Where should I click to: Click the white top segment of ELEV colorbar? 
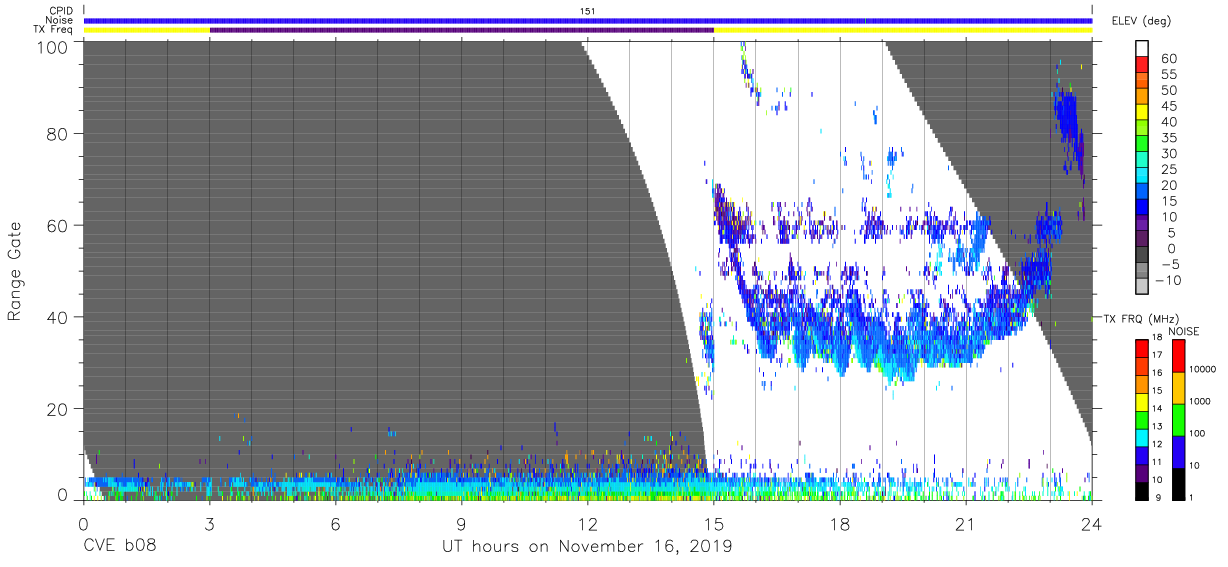point(1142,50)
